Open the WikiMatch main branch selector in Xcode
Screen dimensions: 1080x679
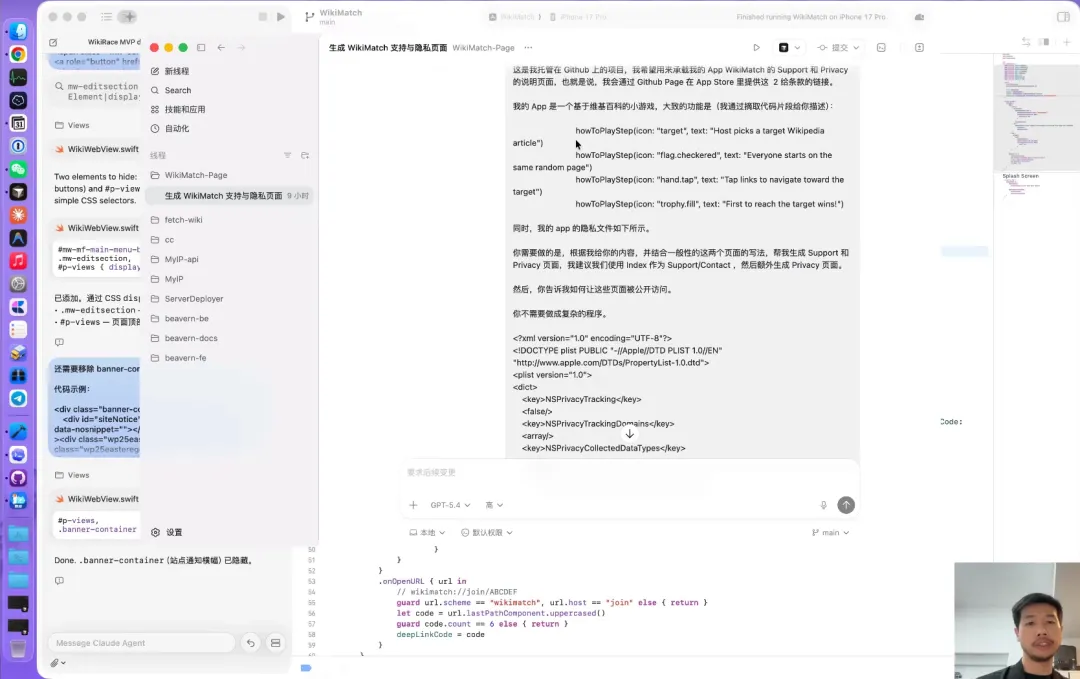(333, 17)
